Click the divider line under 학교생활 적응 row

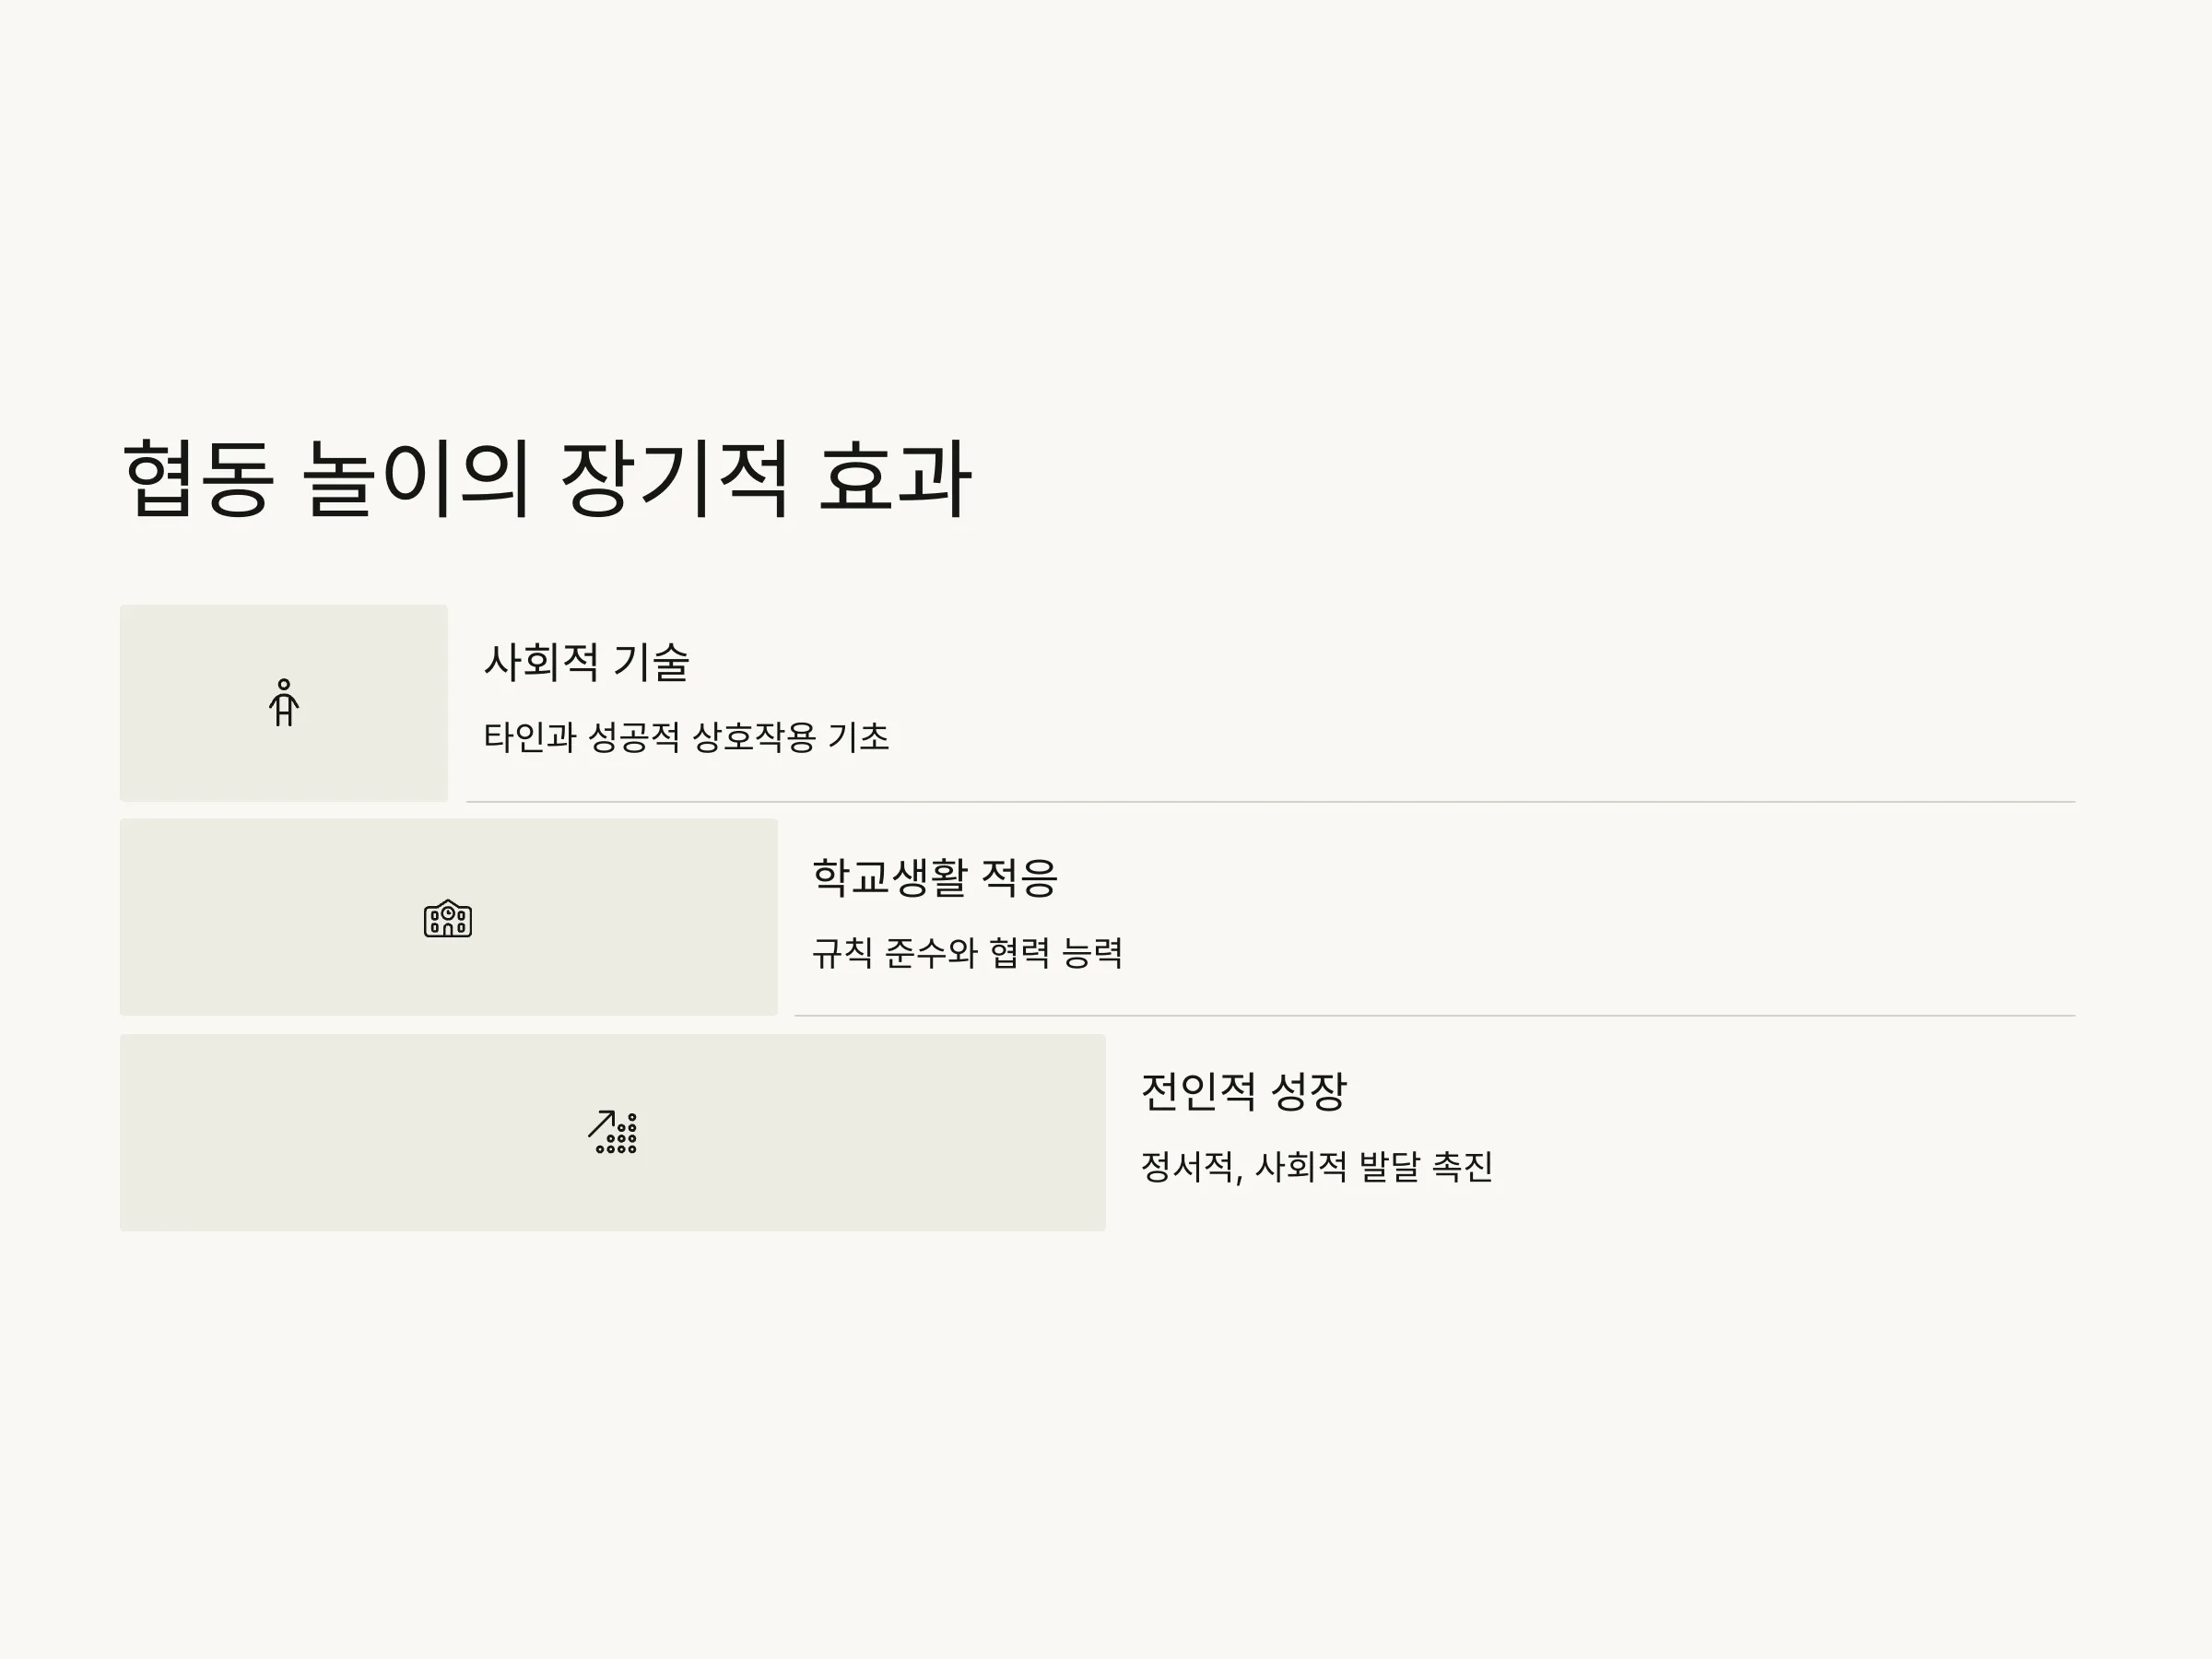1434,1016
